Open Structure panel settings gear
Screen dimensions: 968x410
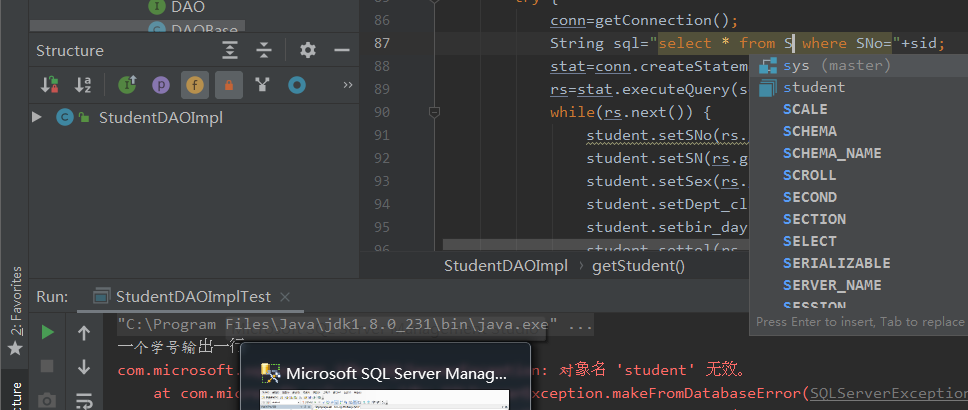[308, 50]
